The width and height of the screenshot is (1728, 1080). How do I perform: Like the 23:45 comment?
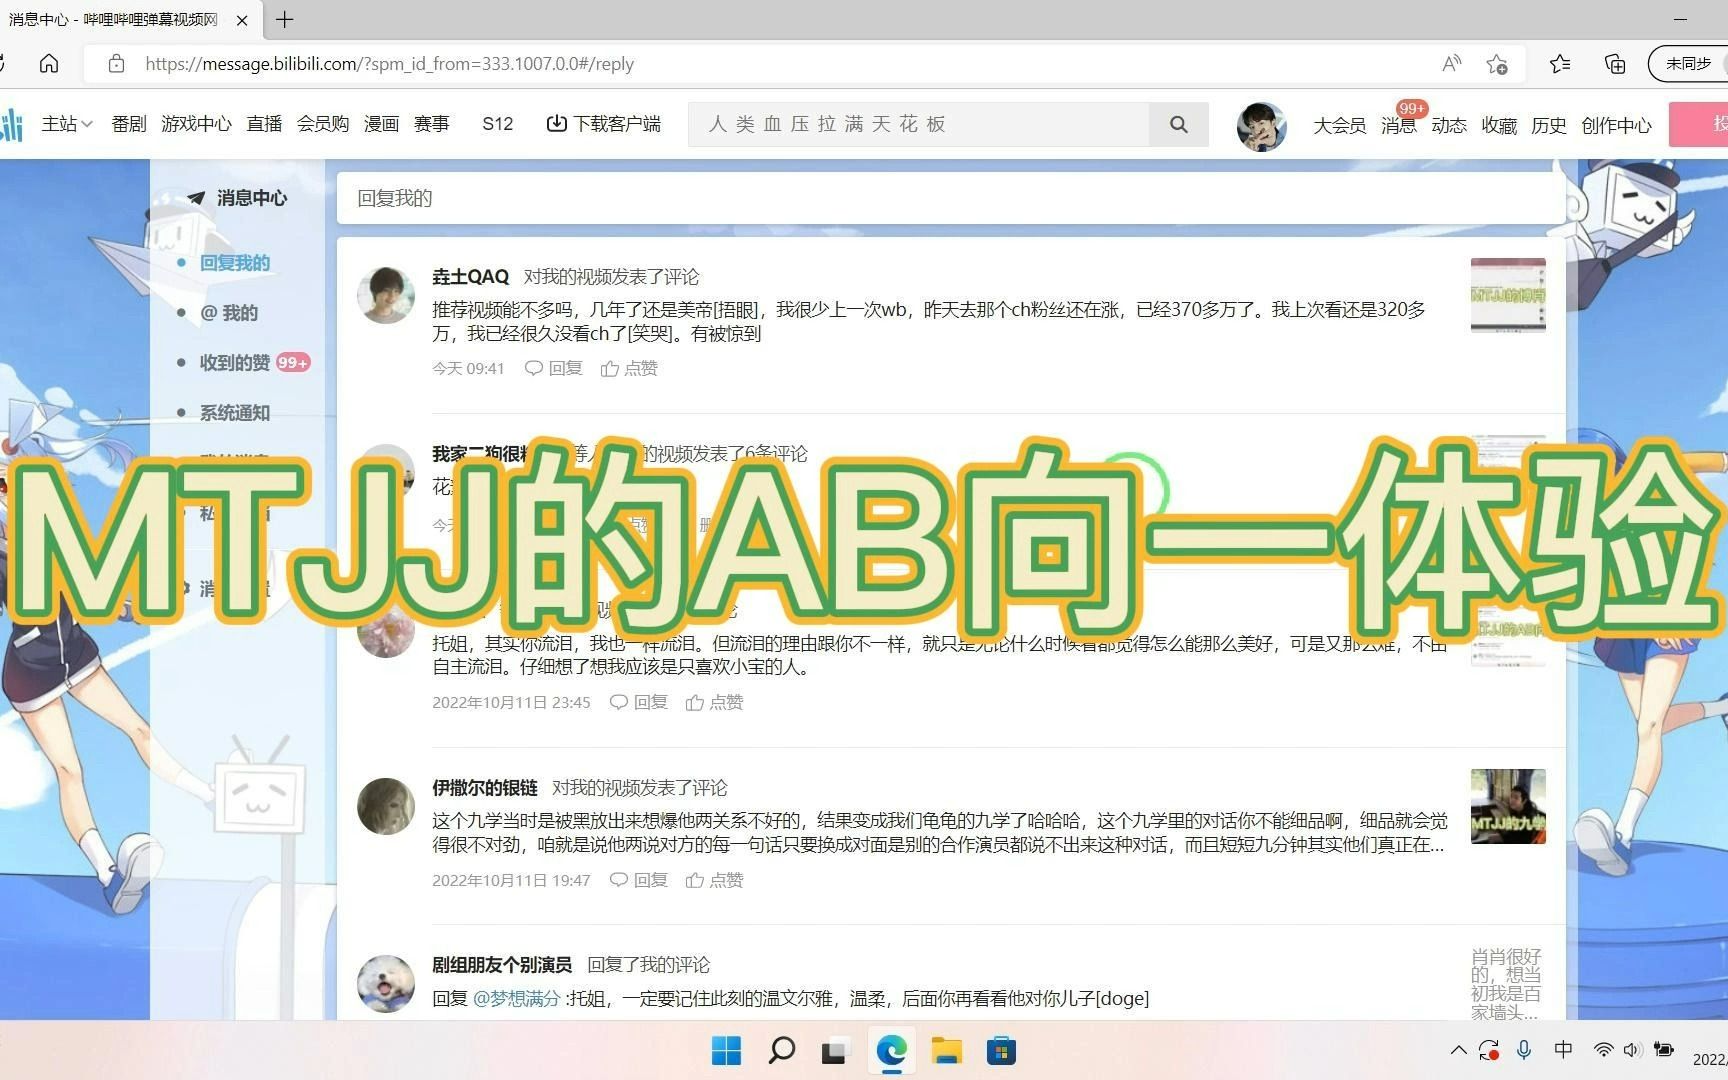(714, 702)
